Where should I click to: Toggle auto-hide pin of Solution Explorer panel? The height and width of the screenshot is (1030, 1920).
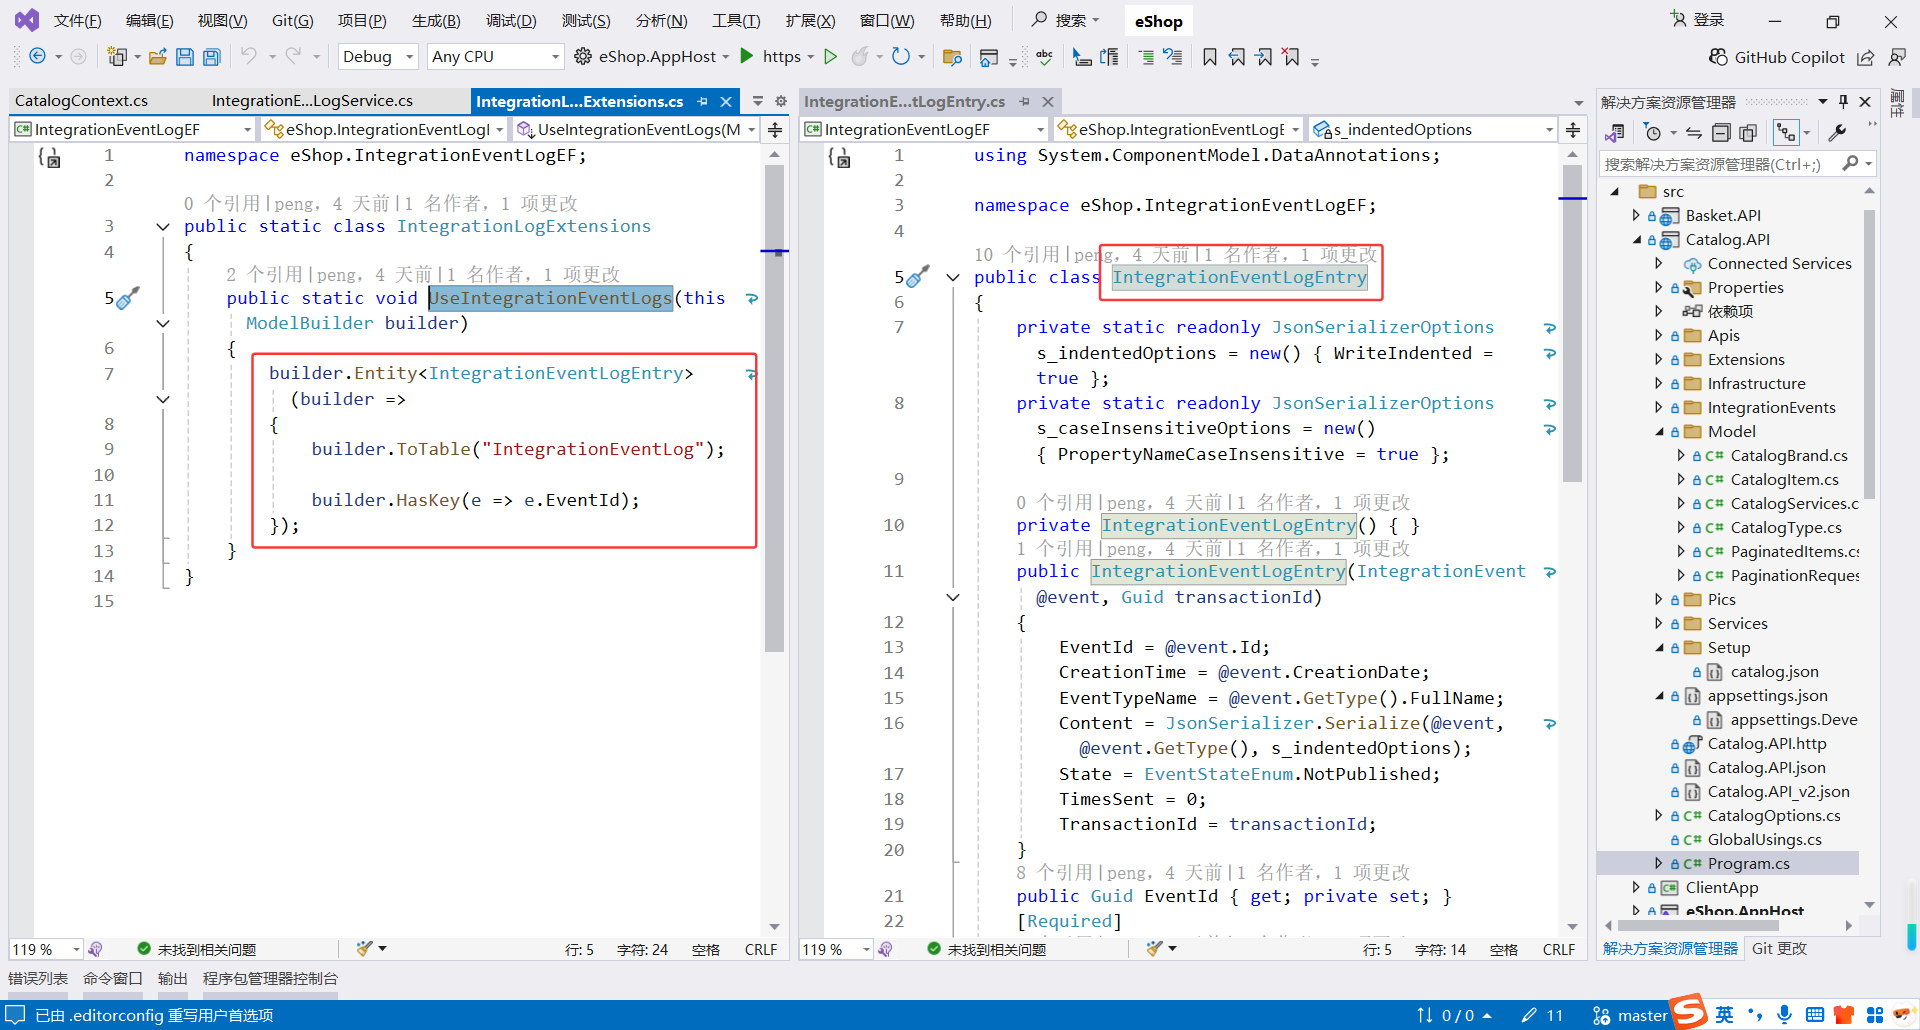1843,102
